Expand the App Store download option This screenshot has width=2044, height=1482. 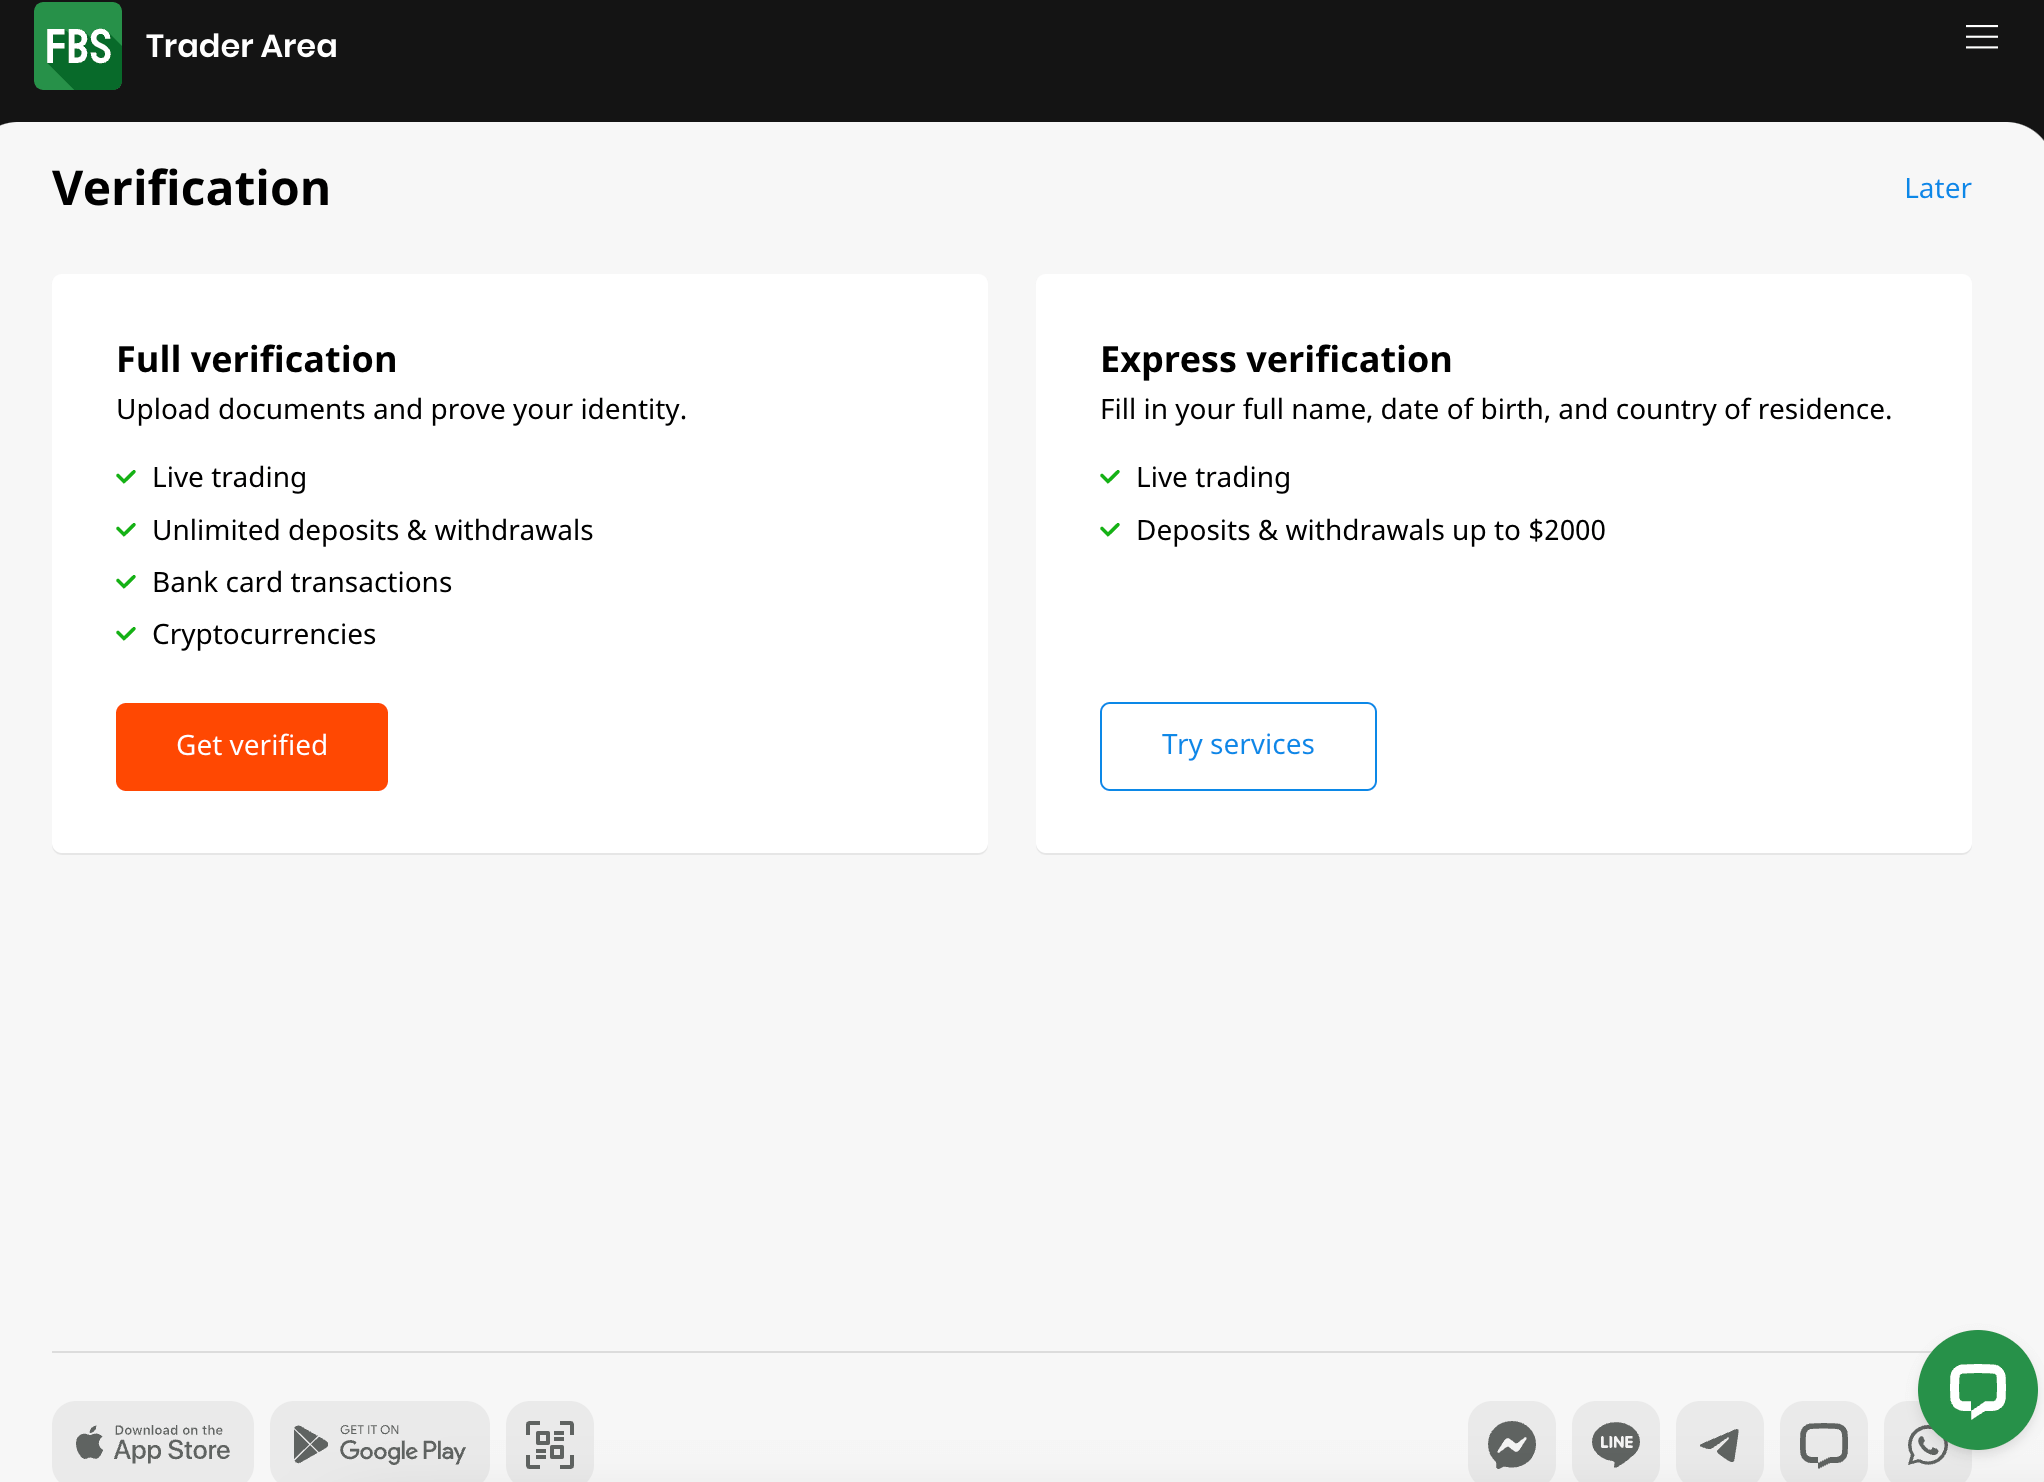coord(152,1442)
